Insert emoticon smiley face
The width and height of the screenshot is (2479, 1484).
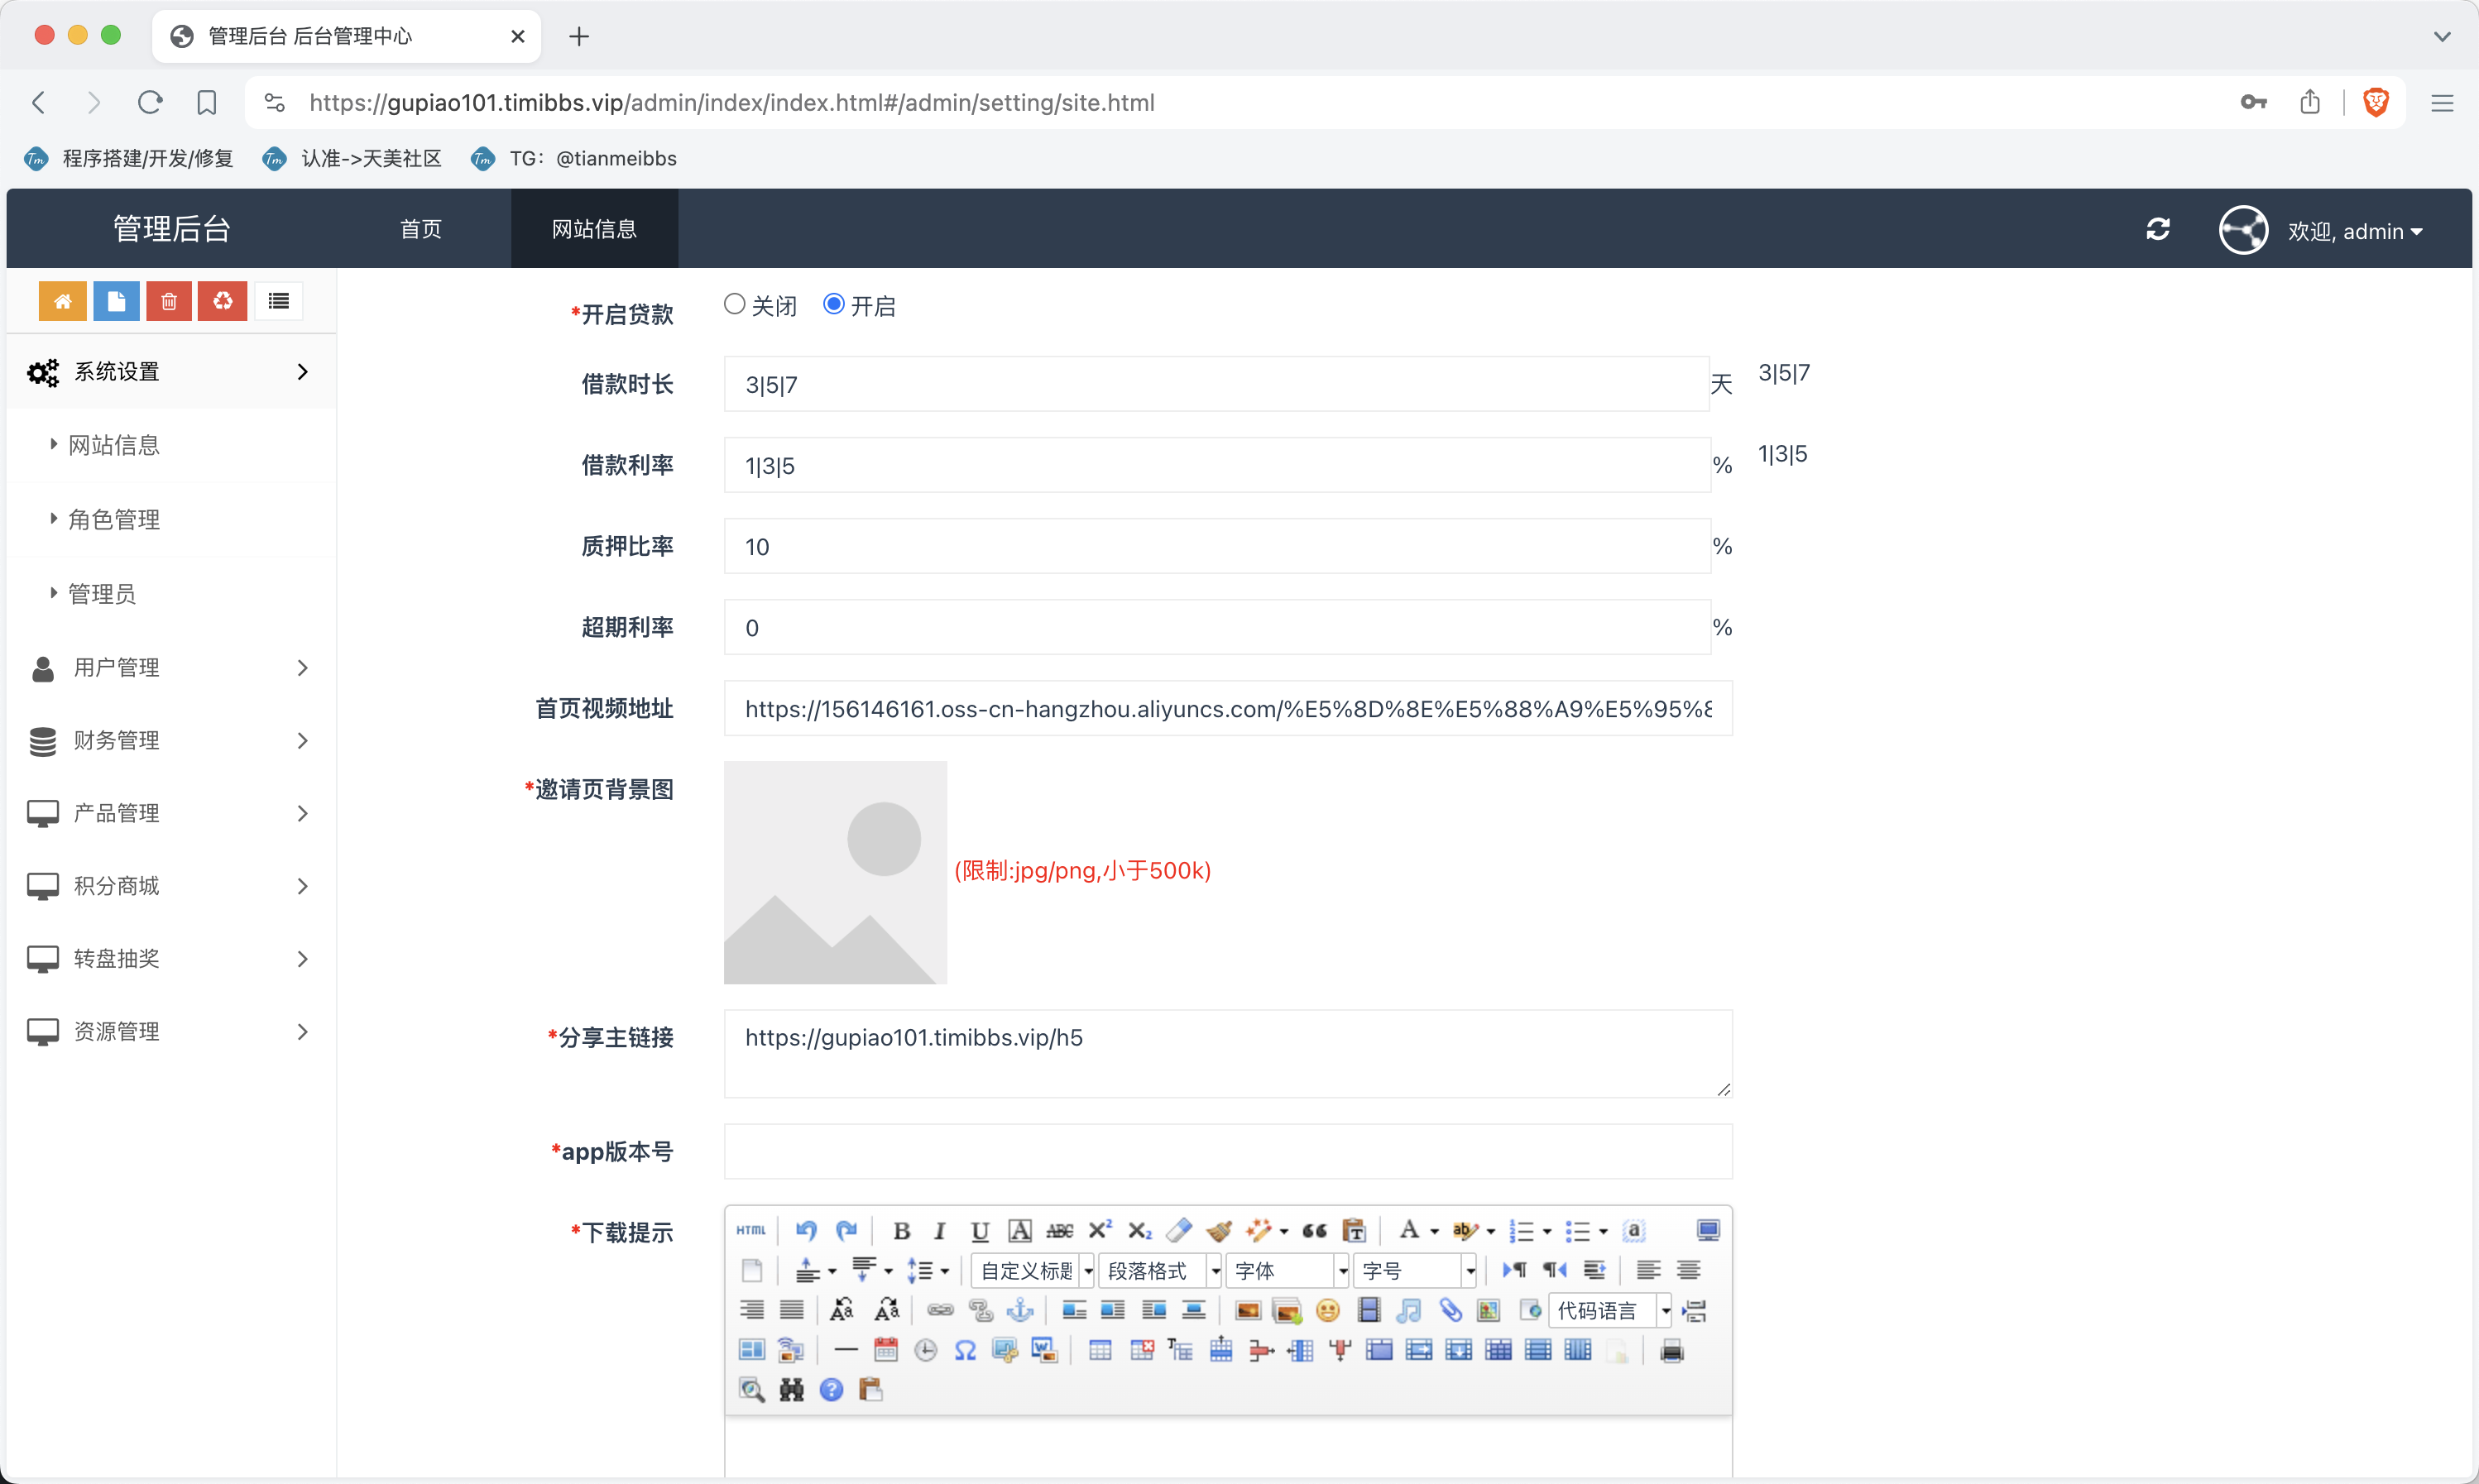click(1327, 1310)
